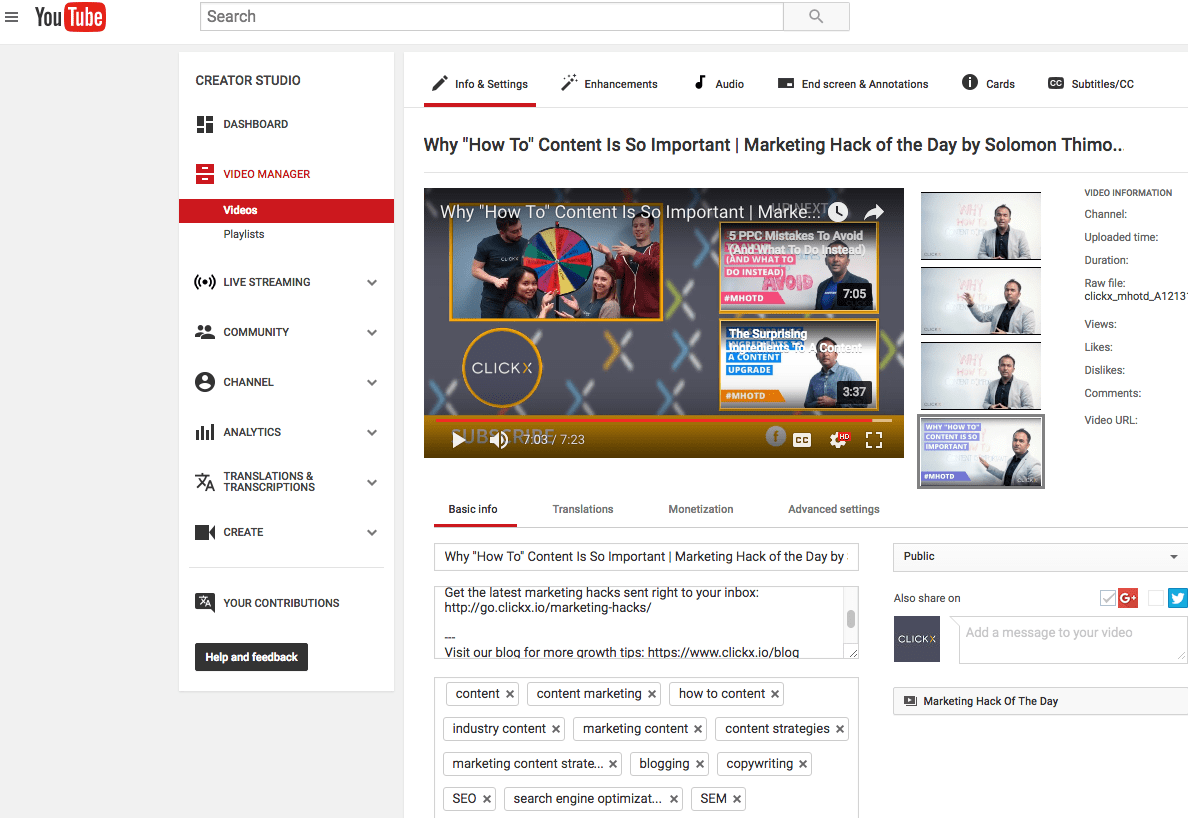Open the Marketing Hack Of The Day playlist selector

(1040, 701)
